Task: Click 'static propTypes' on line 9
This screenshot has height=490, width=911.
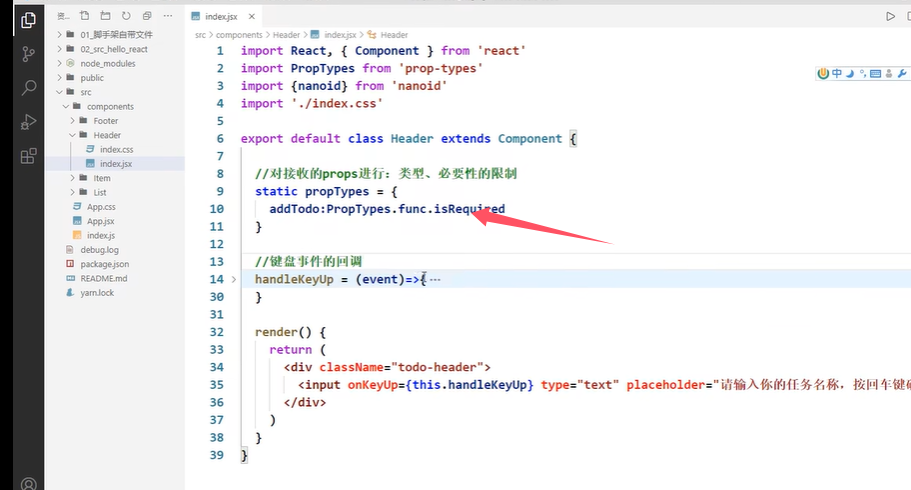Action: (x=312, y=192)
